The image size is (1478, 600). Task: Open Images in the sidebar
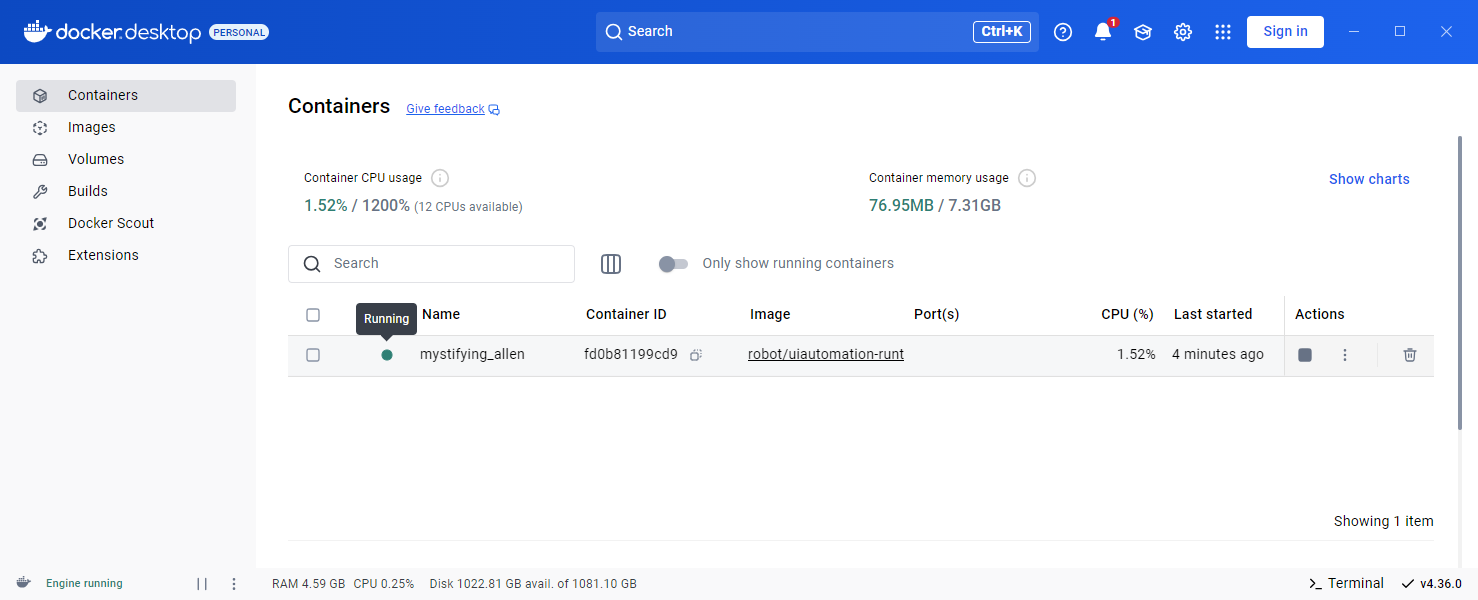tap(126, 128)
